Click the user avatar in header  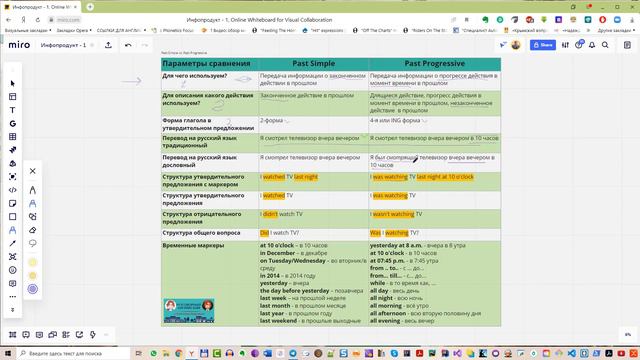tap(516, 45)
